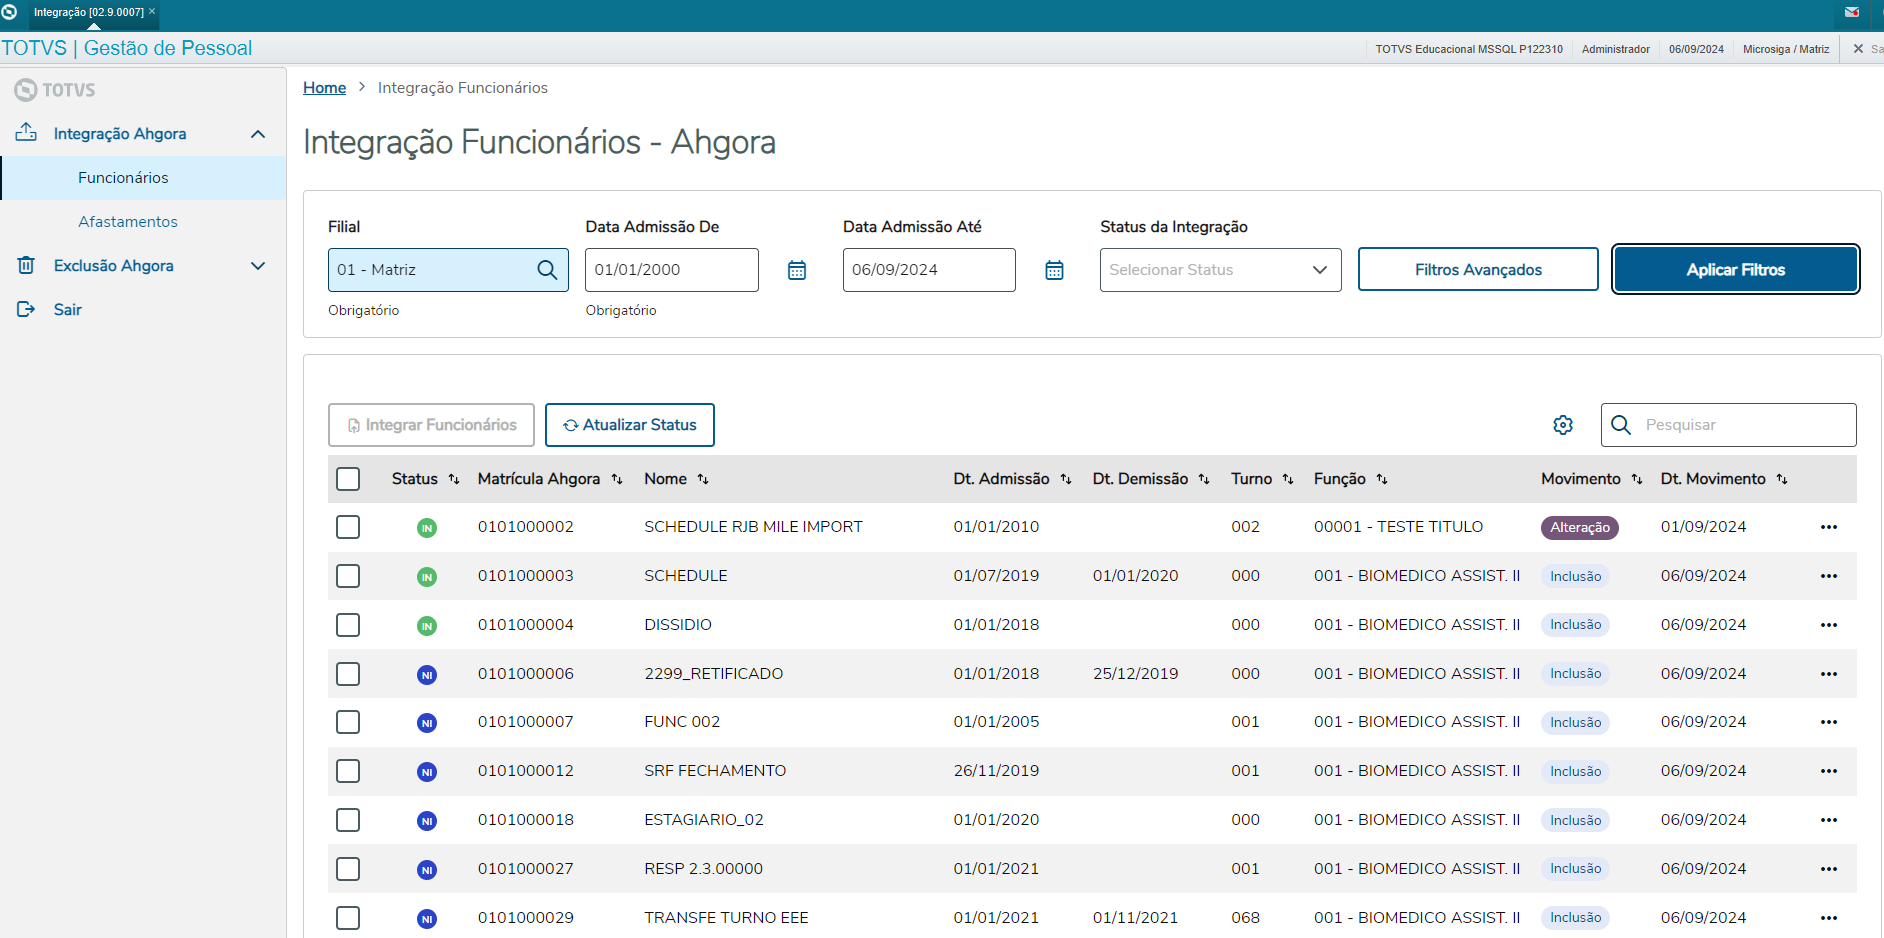Sort table by Matrícula Ahgora column
The height and width of the screenshot is (938, 1884).
617,479
